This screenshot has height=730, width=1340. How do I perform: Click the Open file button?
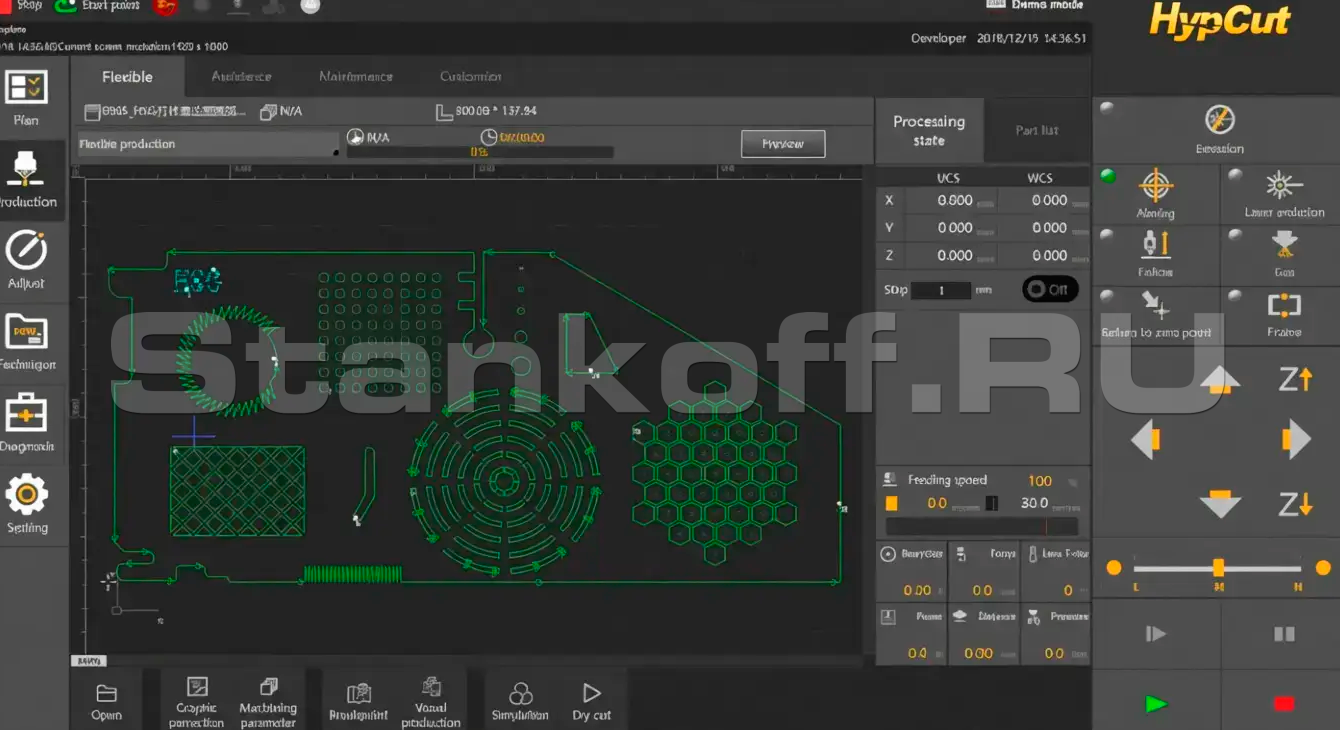[x=106, y=702]
